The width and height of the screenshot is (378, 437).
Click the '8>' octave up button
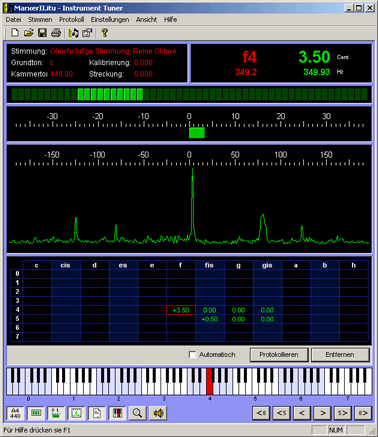[x=363, y=413]
